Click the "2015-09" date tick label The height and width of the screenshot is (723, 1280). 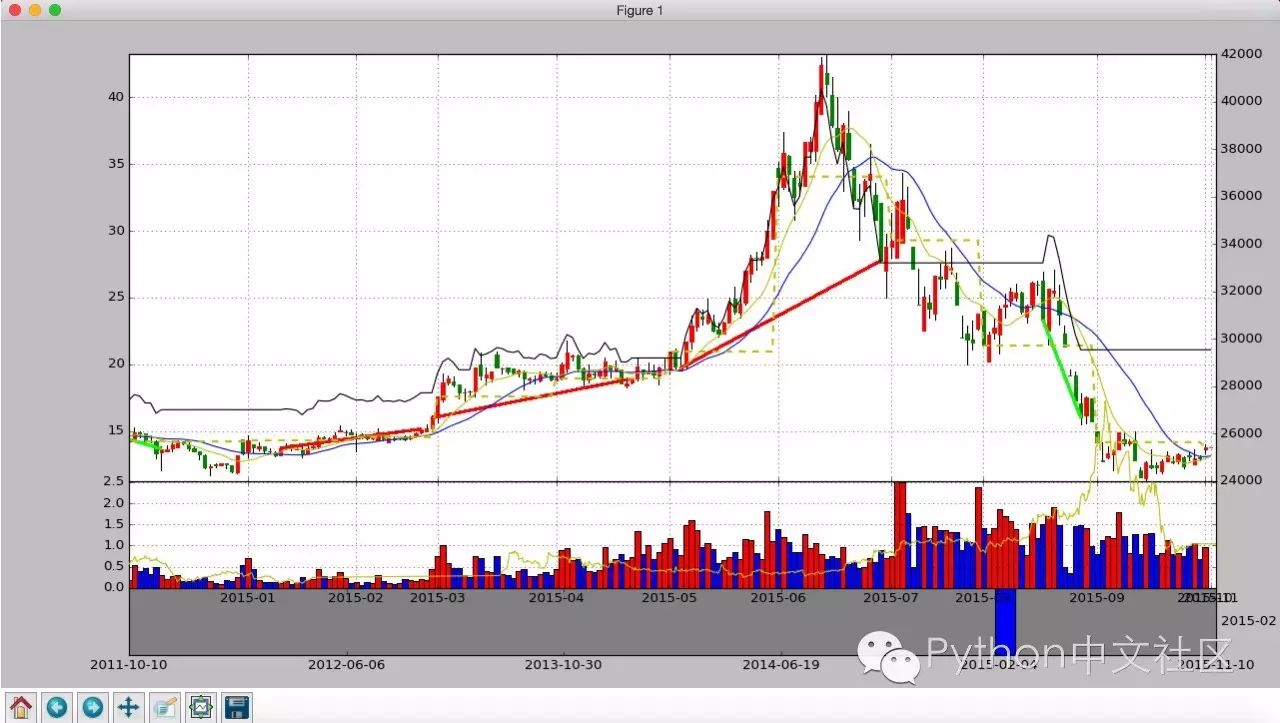[x=1096, y=598]
